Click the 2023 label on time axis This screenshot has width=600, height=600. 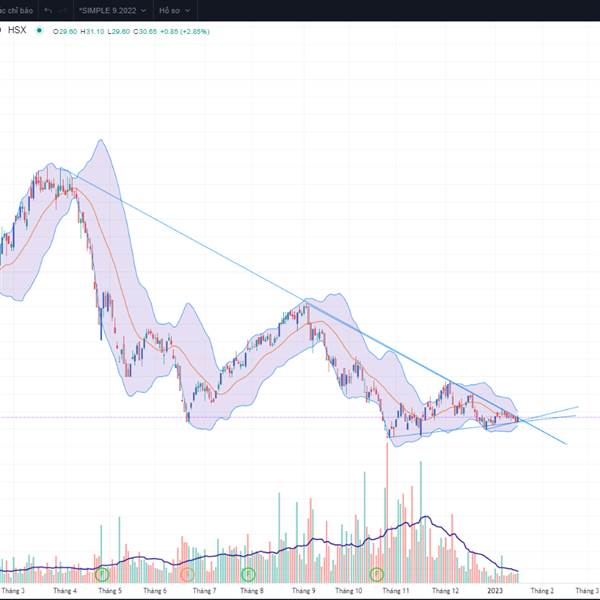pos(494,591)
